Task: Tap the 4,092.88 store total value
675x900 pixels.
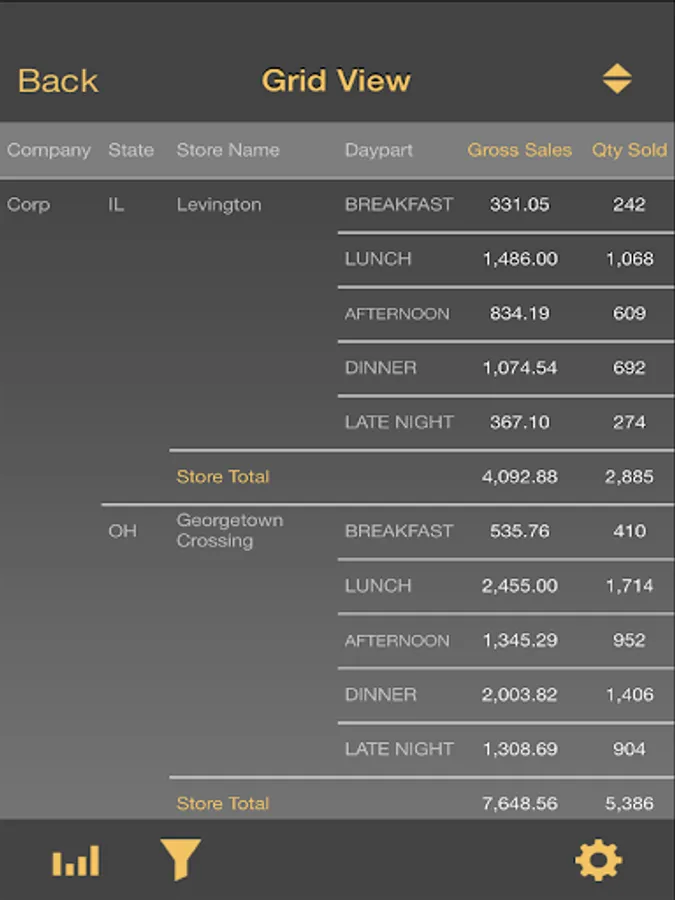Action: [x=519, y=477]
